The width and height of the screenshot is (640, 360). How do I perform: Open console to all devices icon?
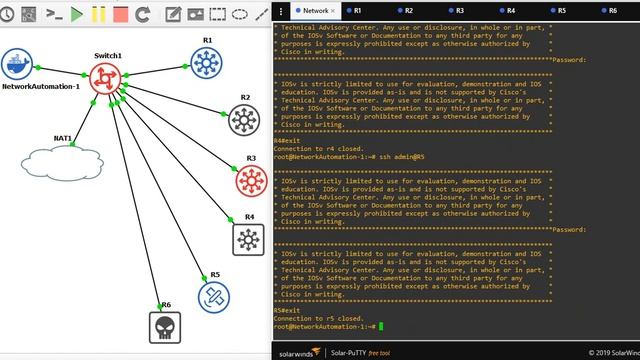54,14
